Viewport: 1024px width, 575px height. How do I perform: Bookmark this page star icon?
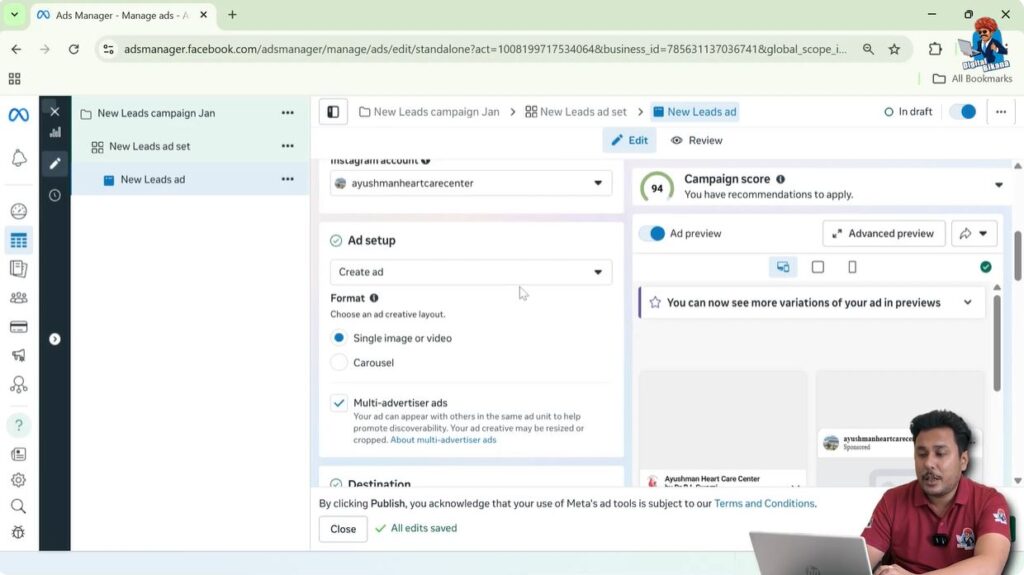[x=894, y=49]
